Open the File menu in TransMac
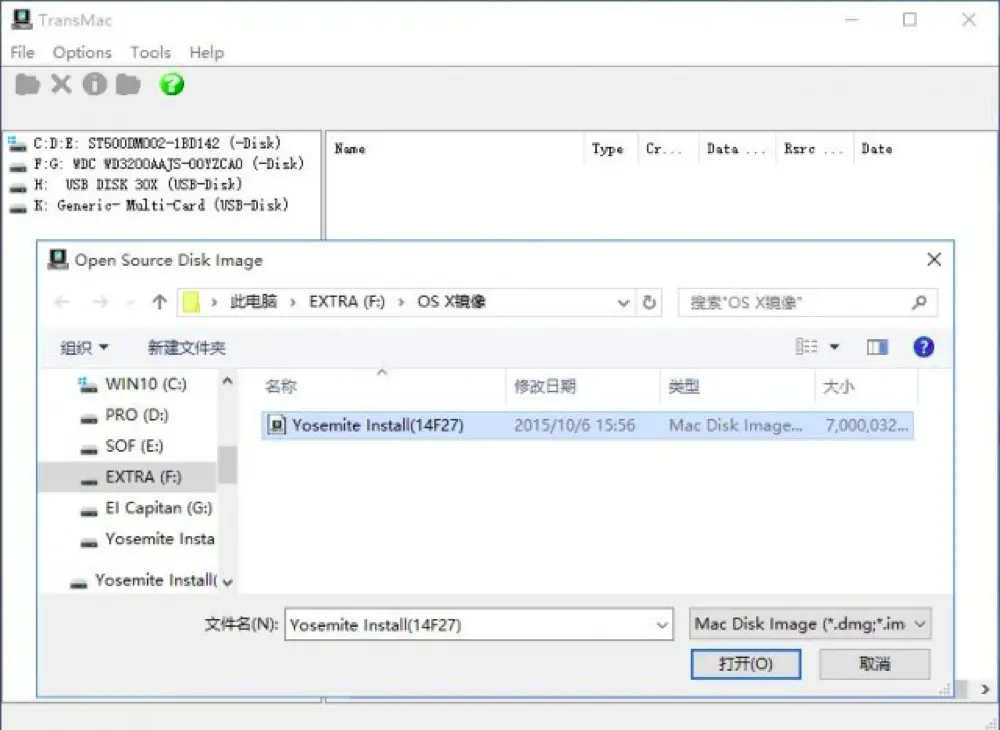This screenshot has width=1000, height=730. coord(22,52)
